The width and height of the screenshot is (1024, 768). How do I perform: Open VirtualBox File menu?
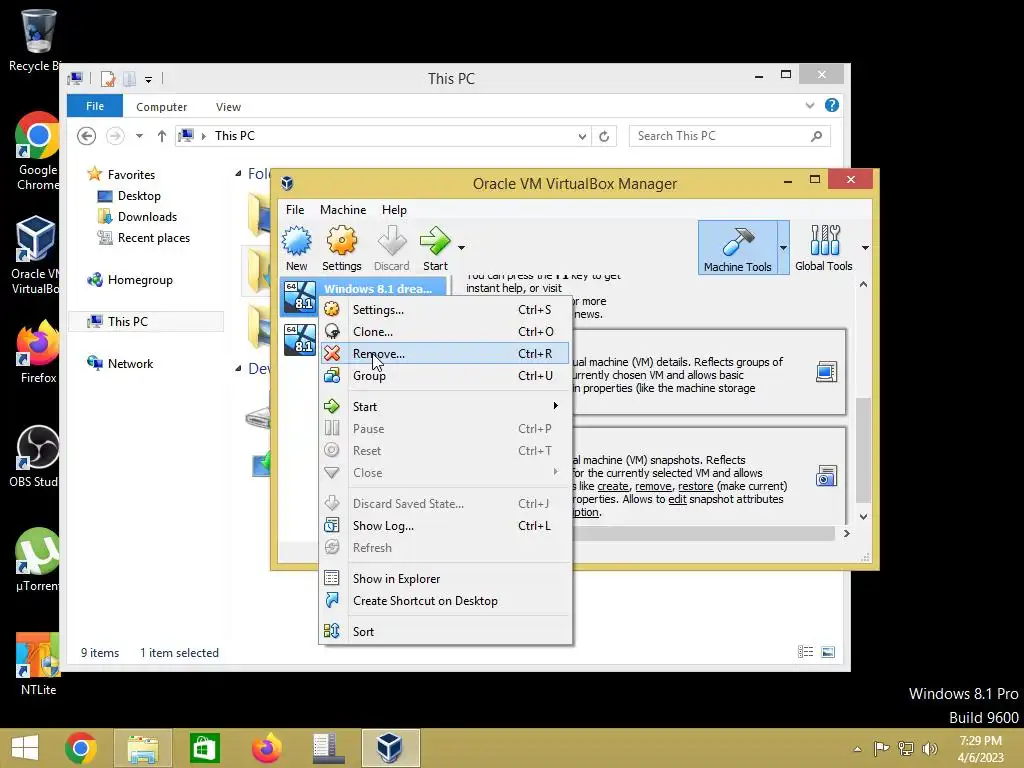tap(295, 210)
